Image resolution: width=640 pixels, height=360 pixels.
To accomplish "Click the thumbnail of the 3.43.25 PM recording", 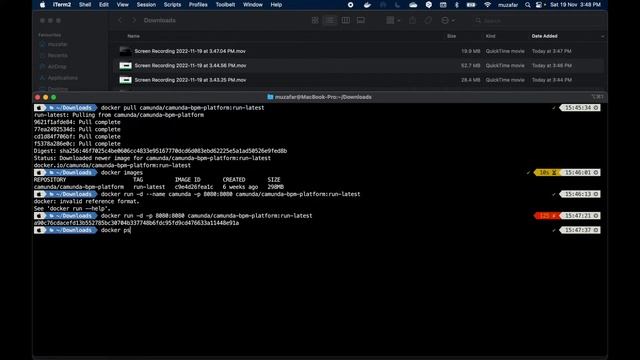I will [x=125, y=80].
